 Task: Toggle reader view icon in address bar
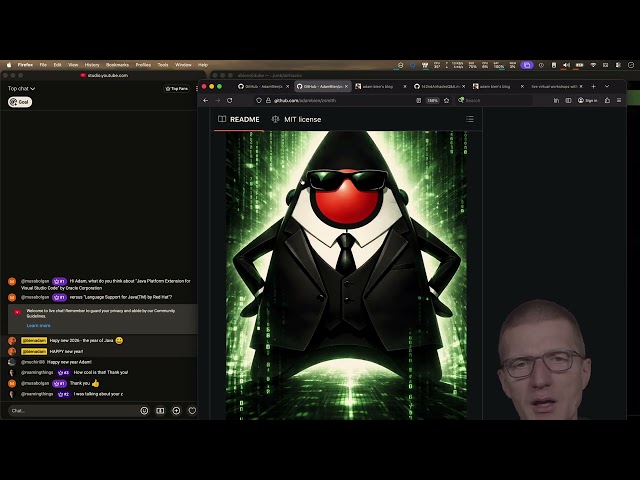pos(418,100)
